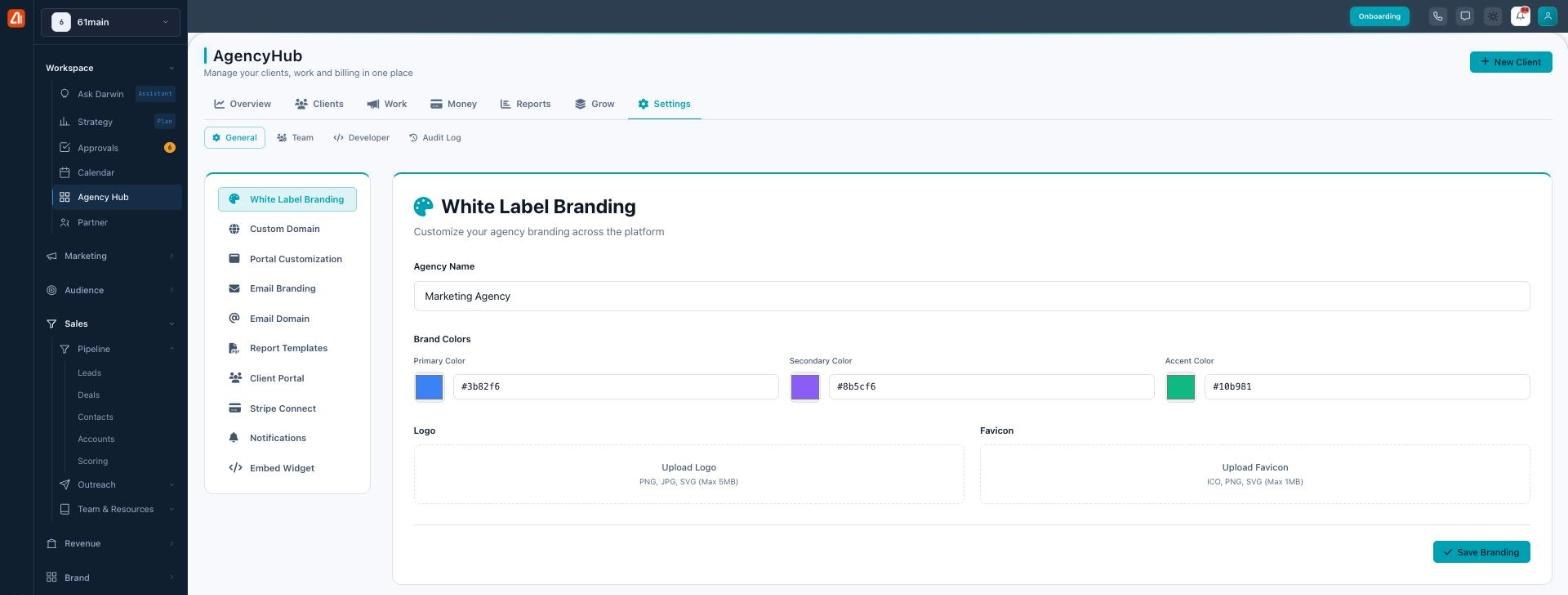Open Strategy in sidebar
This screenshot has width=1568, height=595.
tap(116, 122)
